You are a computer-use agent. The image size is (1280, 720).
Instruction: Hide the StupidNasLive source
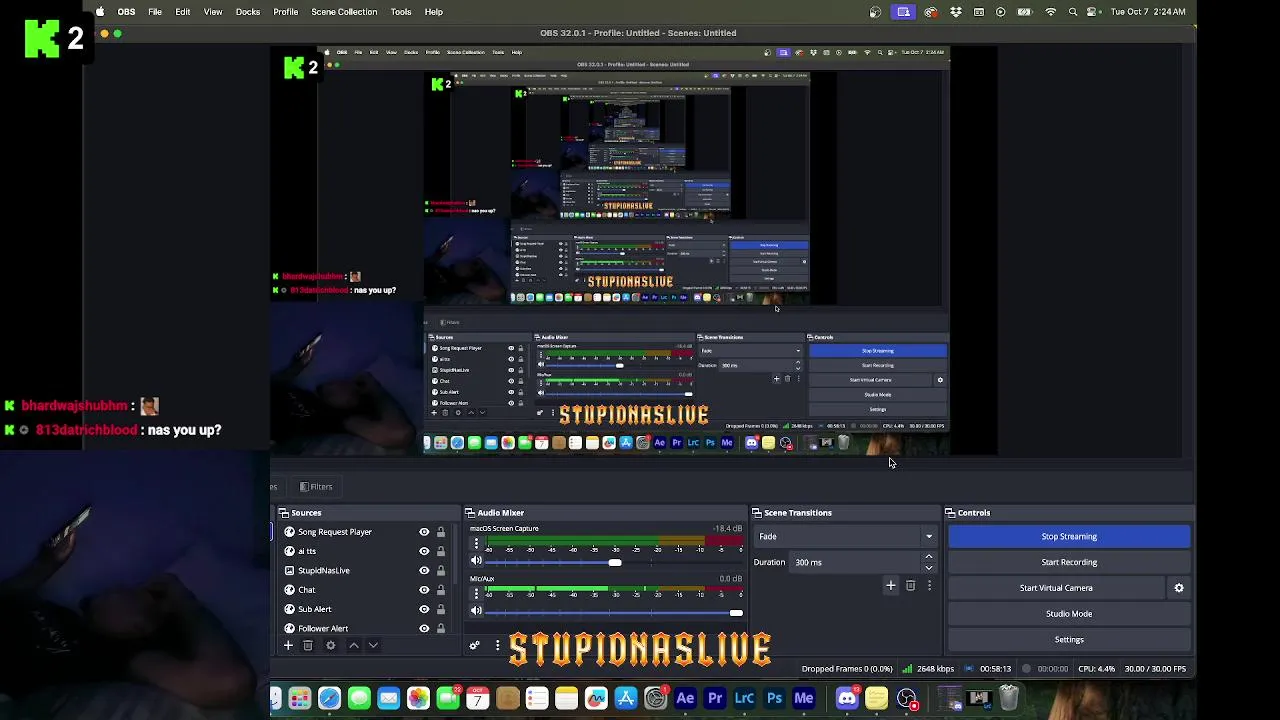point(424,571)
